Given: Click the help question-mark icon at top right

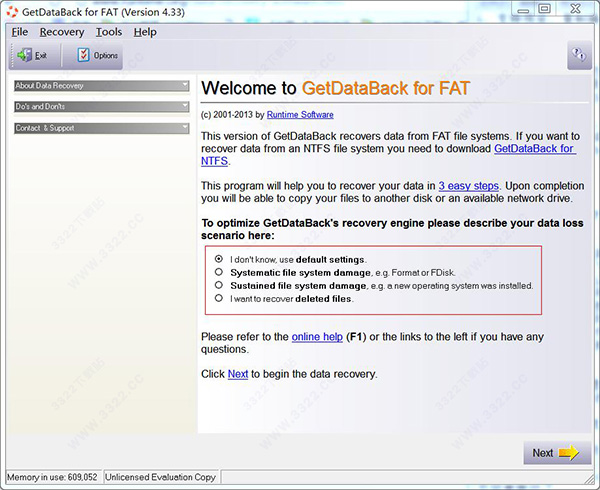Looking at the screenshot, I should (579, 55).
